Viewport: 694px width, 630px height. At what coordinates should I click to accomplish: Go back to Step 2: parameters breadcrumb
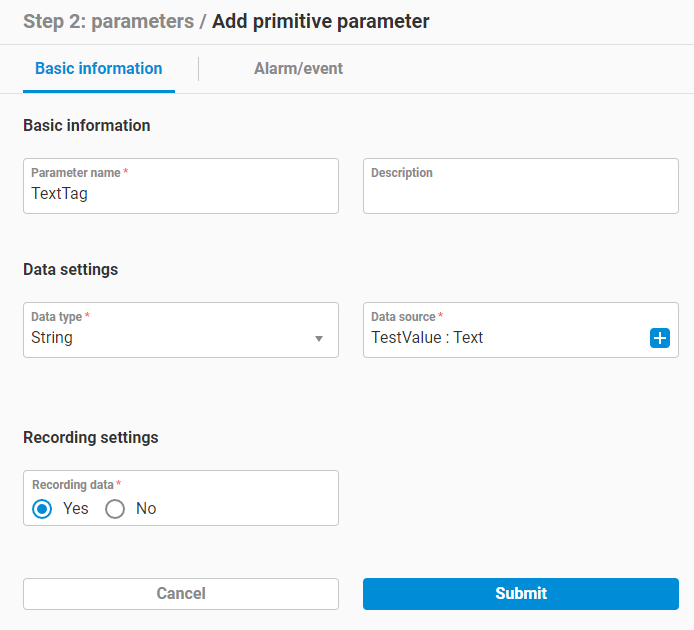(108, 21)
